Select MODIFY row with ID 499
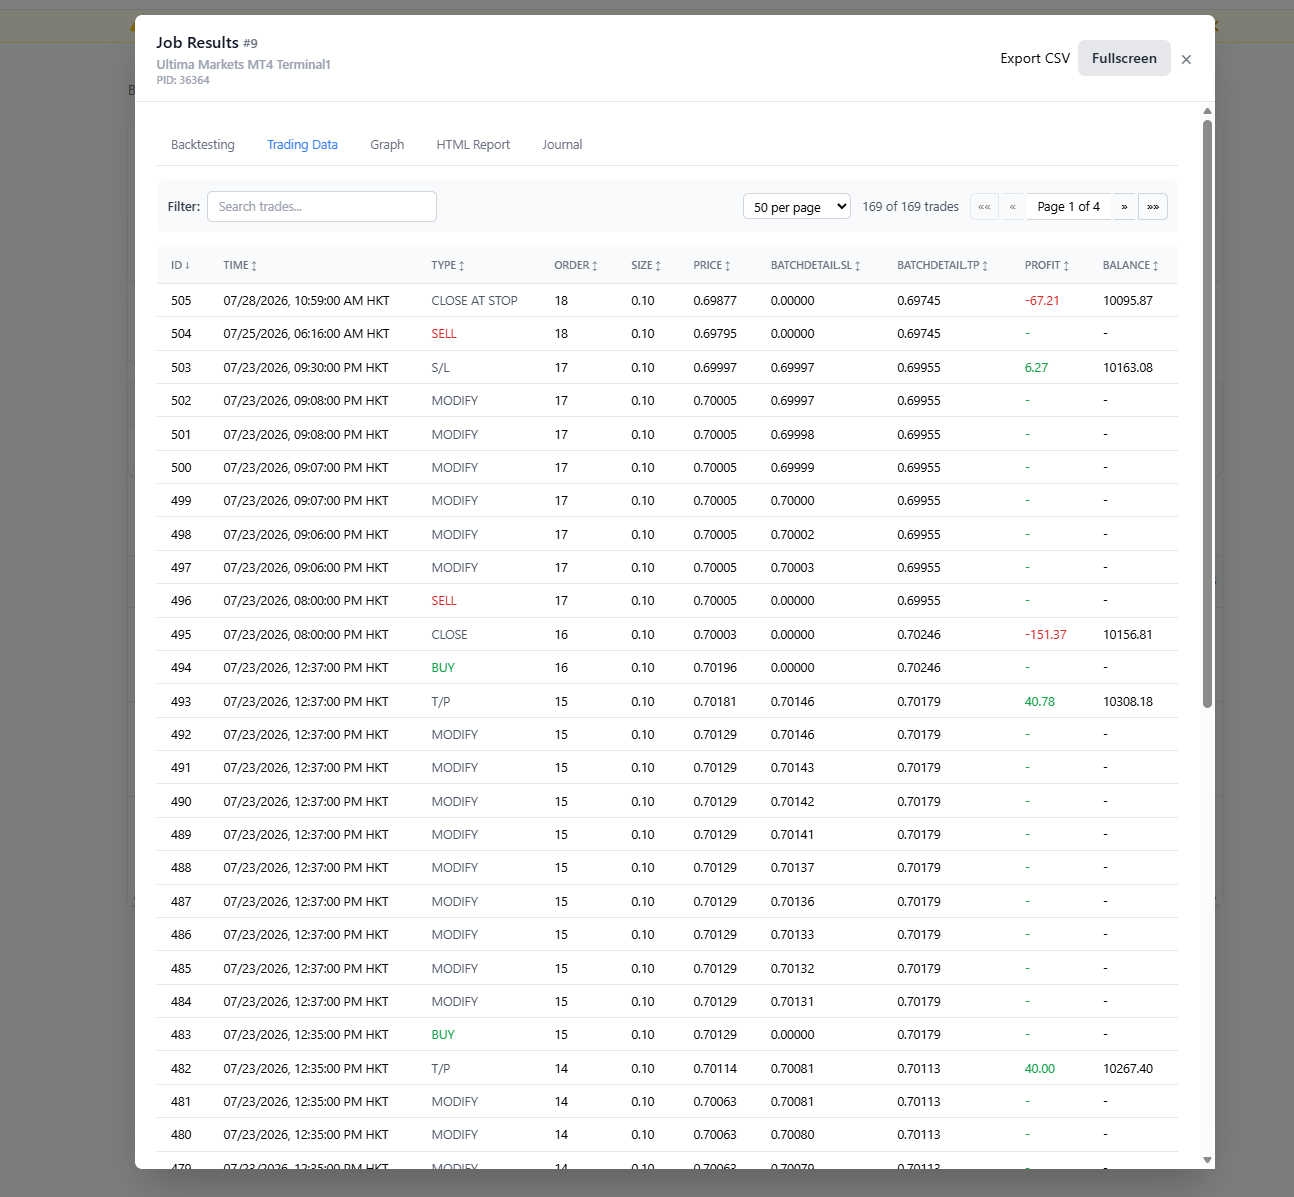The width and height of the screenshot is (1294, 1197). (x=667, y=501)
